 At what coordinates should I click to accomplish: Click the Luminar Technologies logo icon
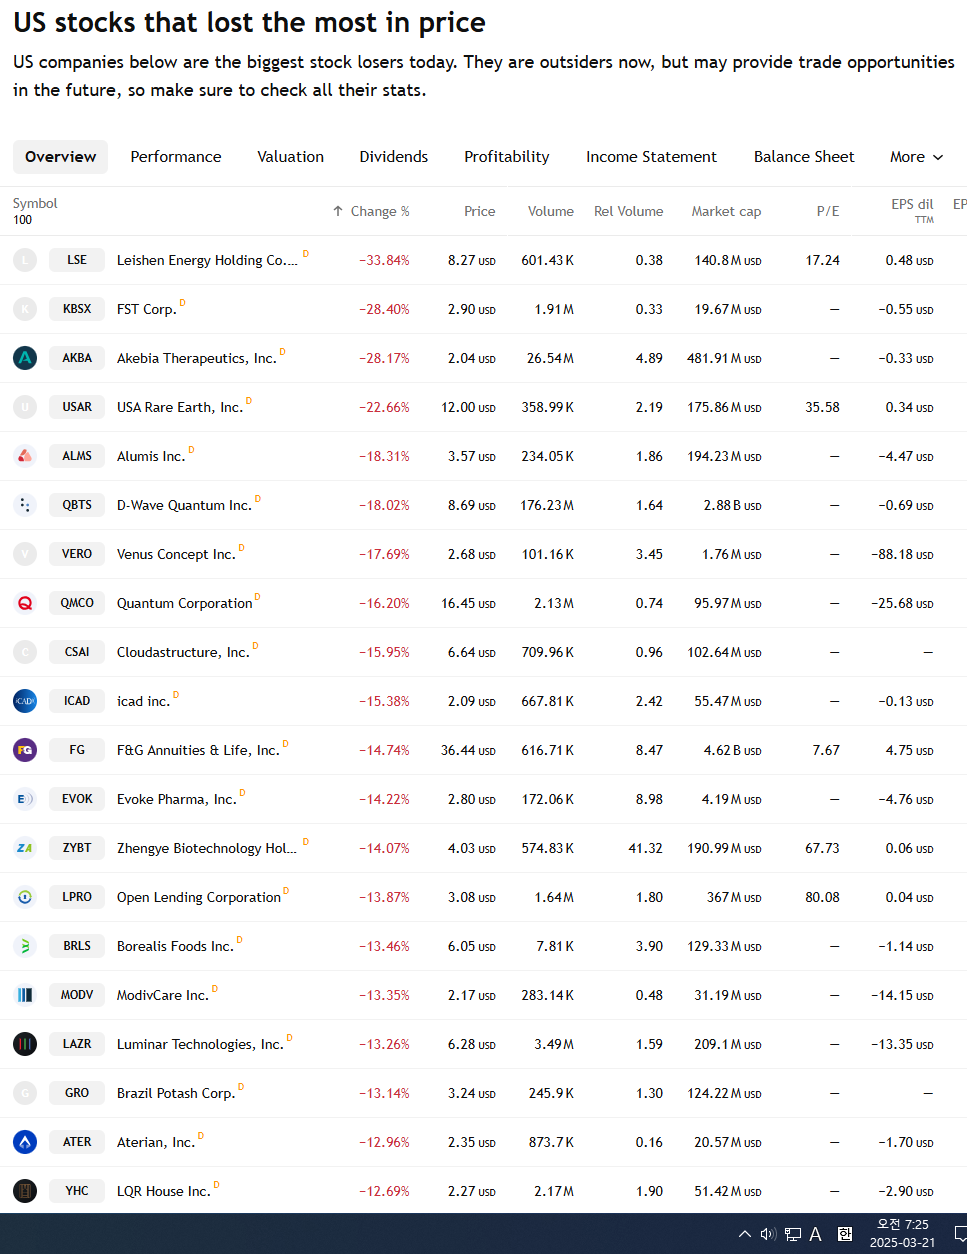(25, 1044)
